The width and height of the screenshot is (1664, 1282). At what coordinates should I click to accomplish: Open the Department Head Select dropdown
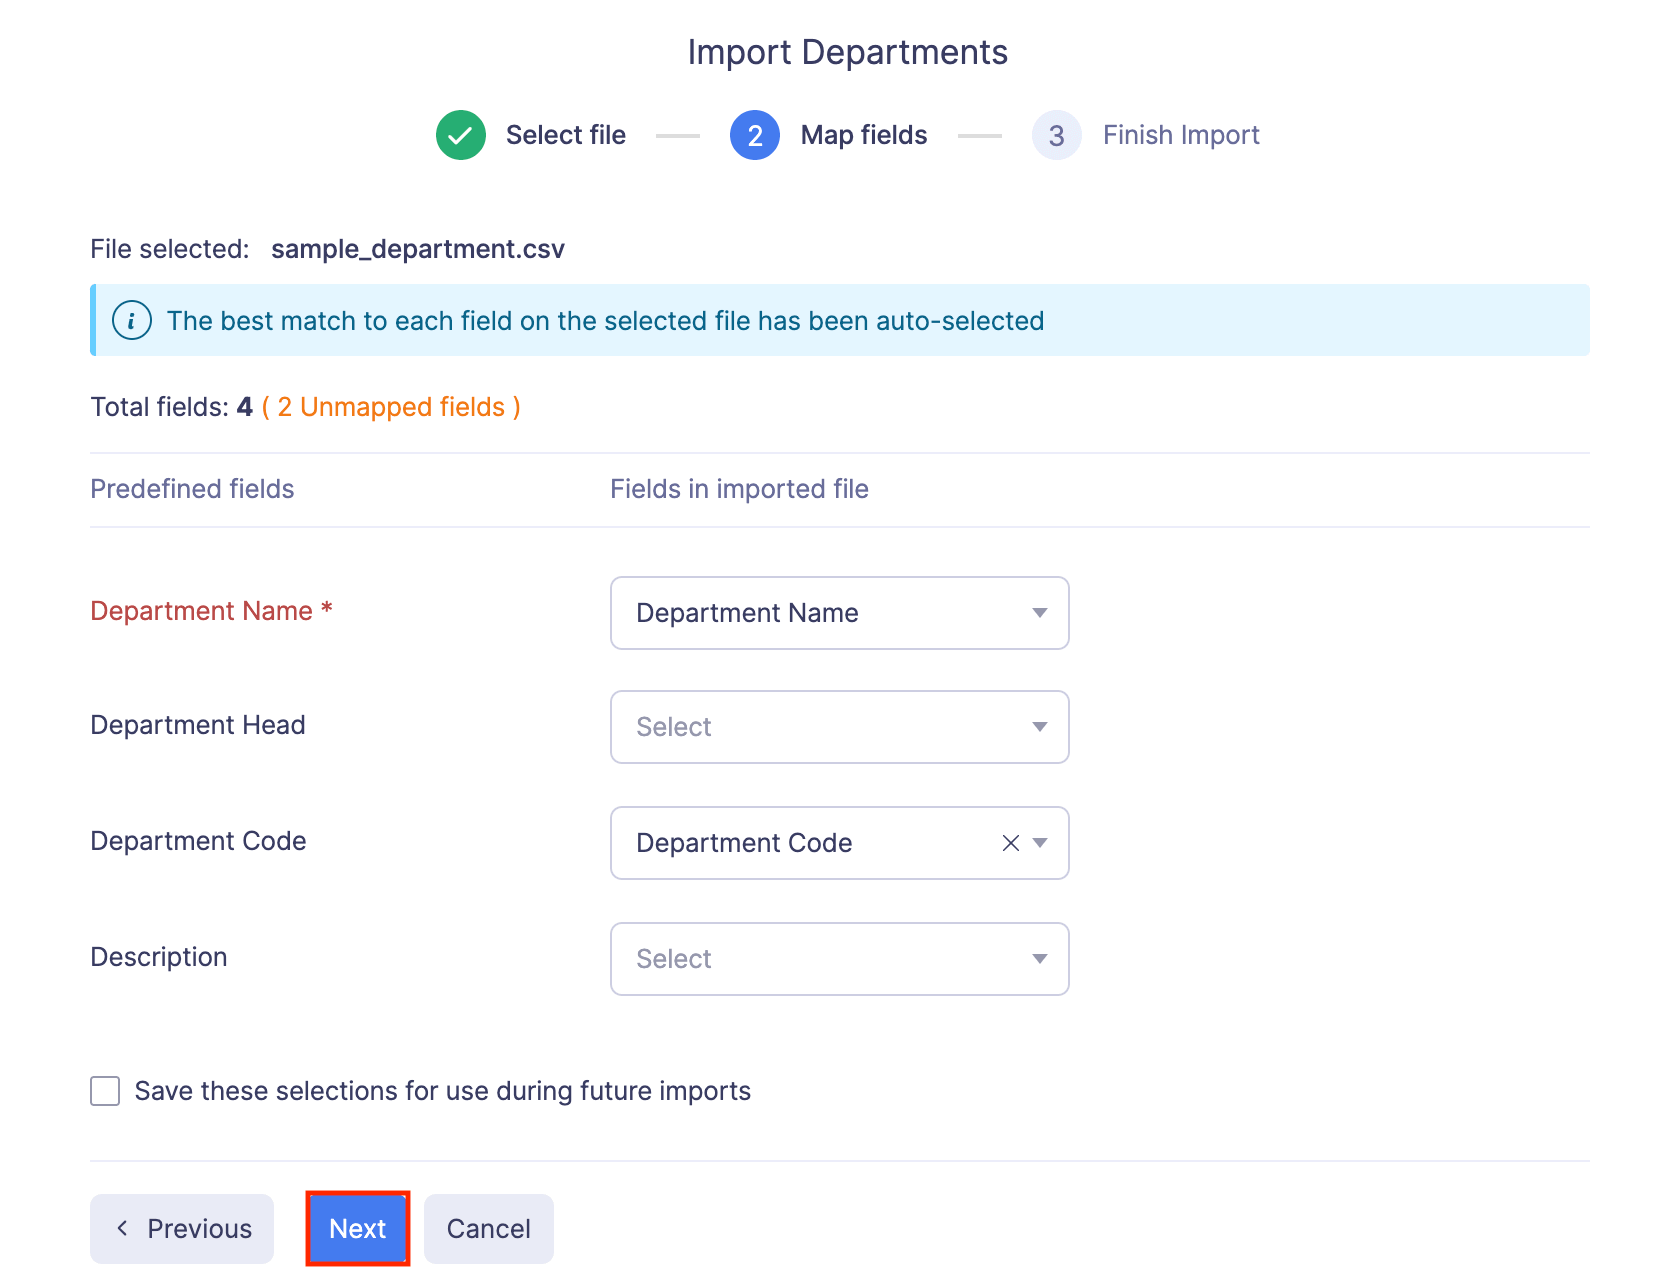coord(838,727)
